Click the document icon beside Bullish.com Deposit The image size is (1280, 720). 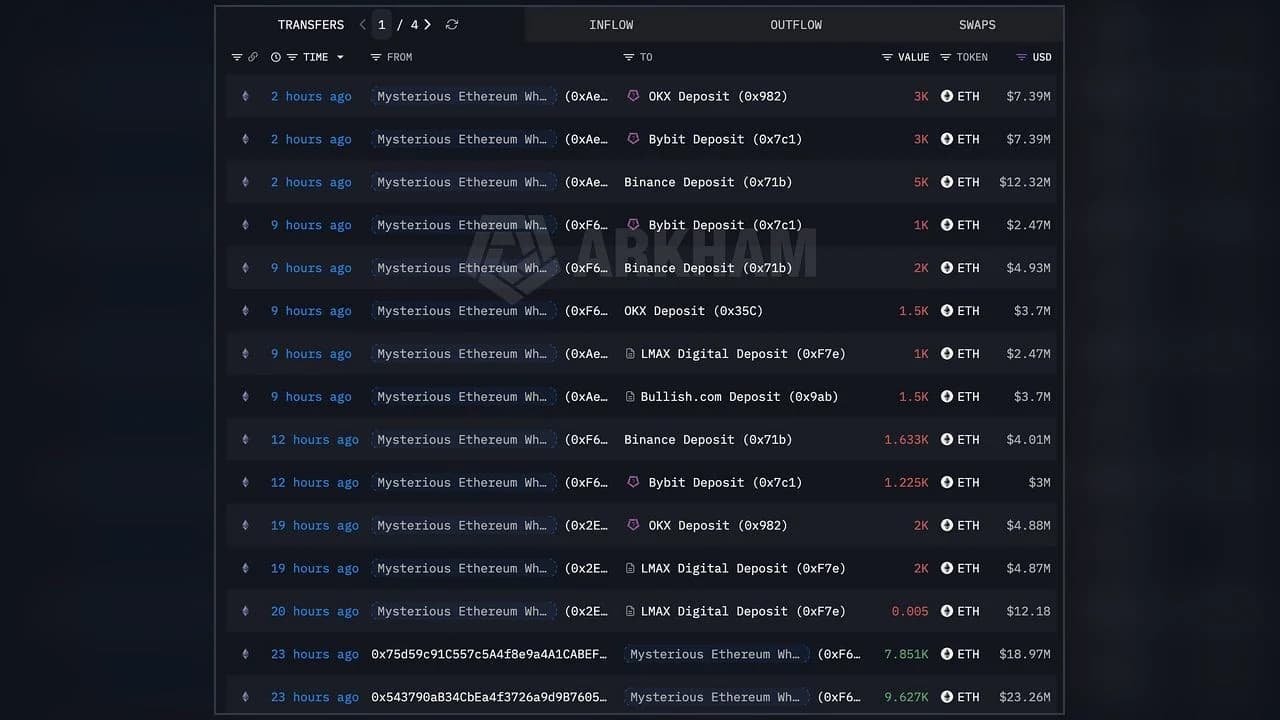(630, 397)
